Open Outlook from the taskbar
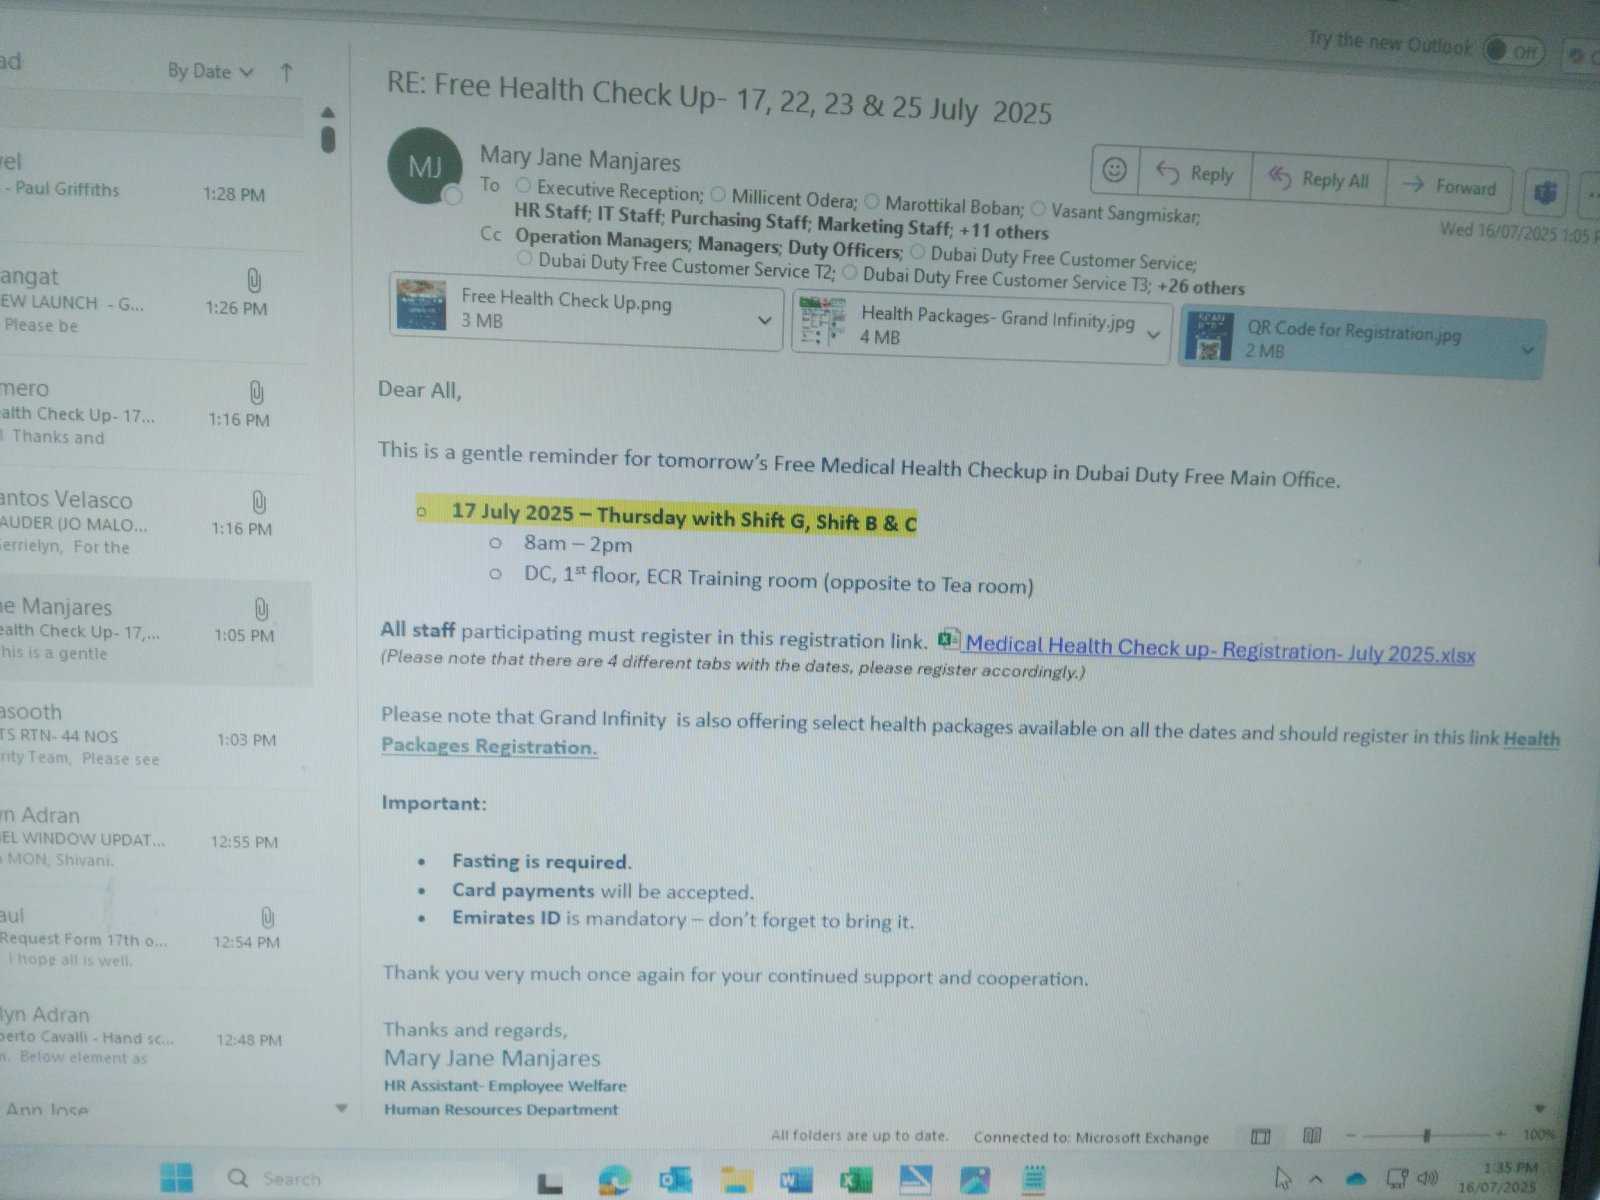 point(675,1181)
